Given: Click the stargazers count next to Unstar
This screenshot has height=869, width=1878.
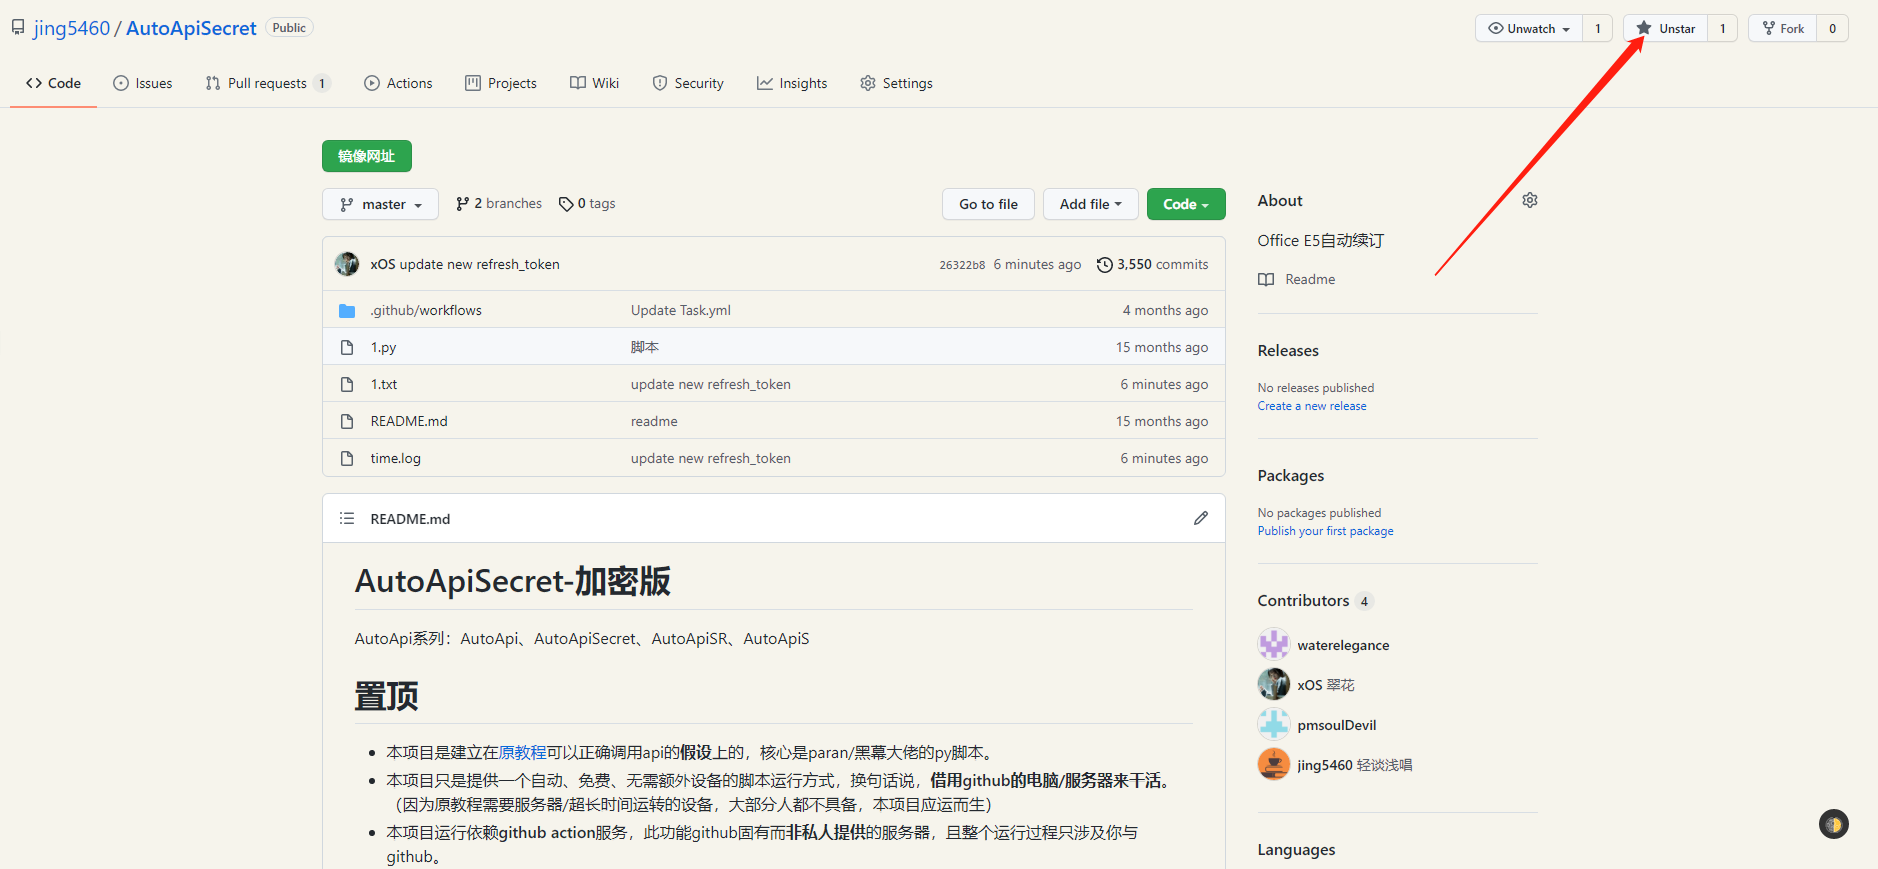Looking at the screenshot, I should [x=1723, y=28].
